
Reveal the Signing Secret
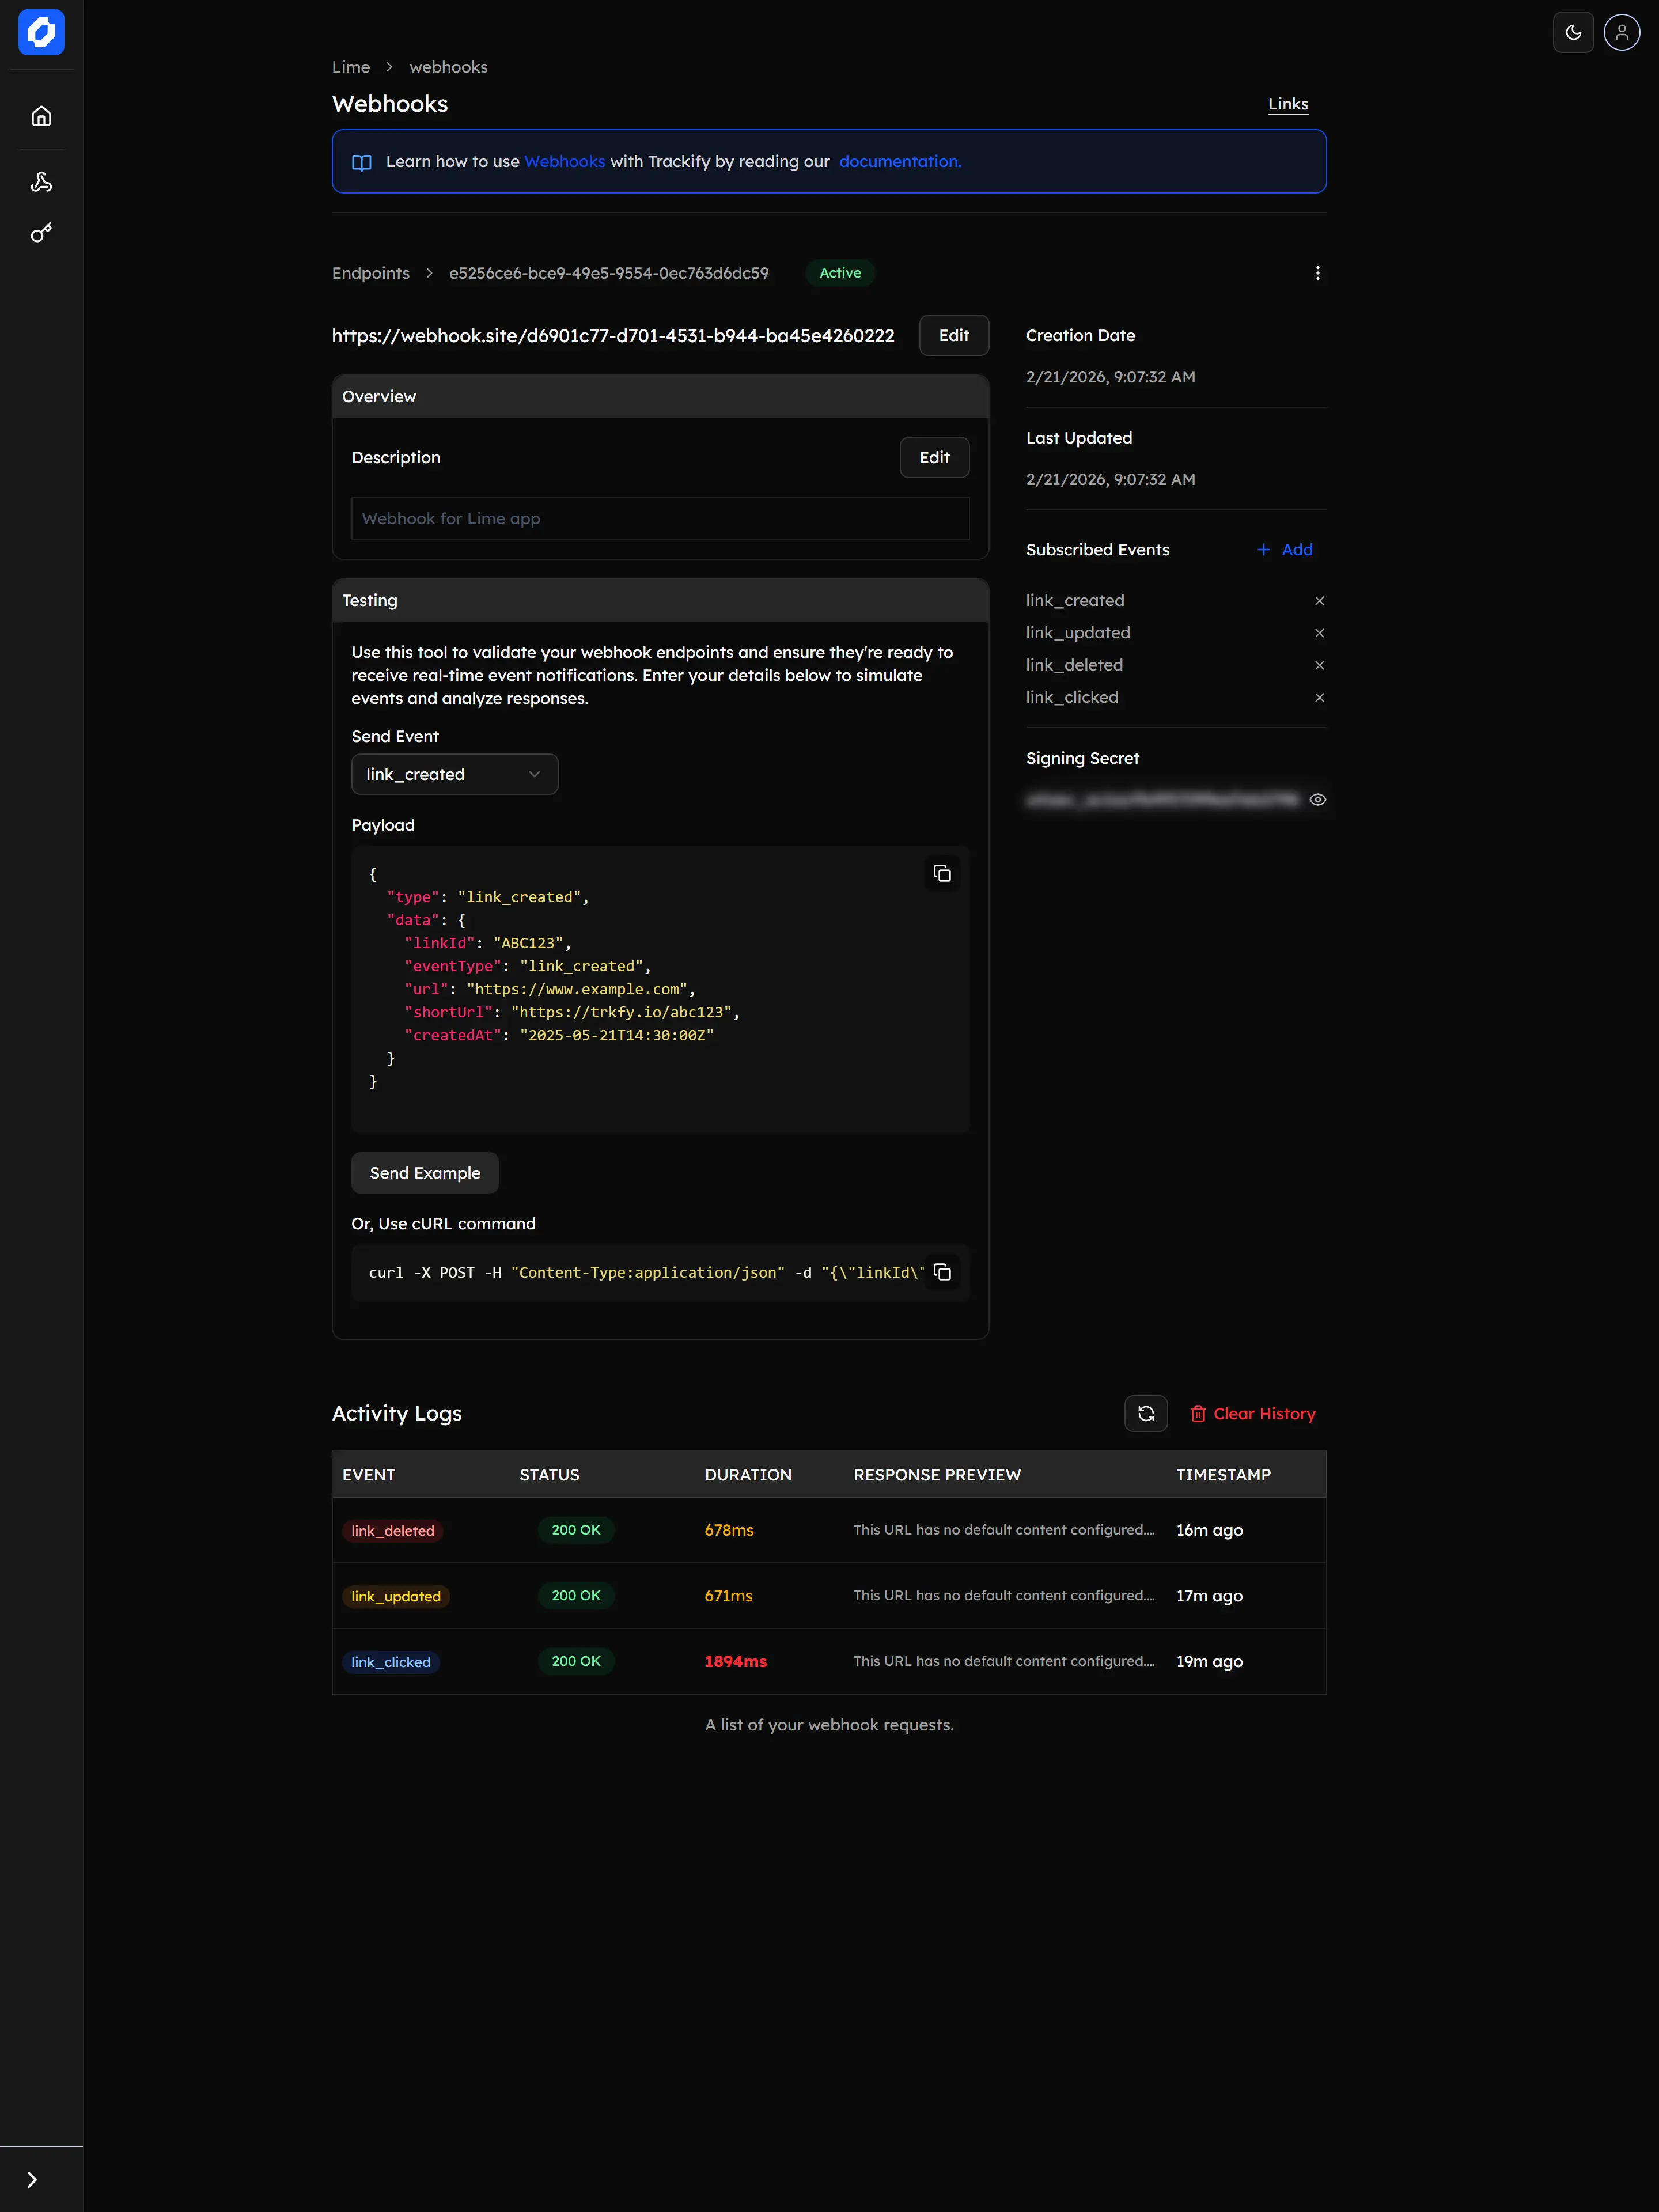pos(1318,799)
